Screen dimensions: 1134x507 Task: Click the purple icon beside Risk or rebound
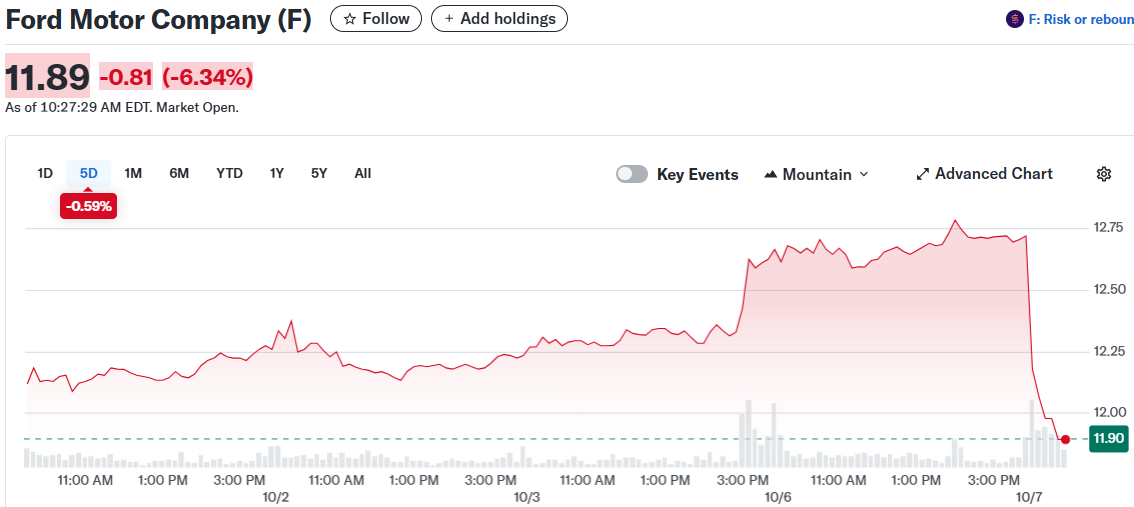[x=1015, y=19]
